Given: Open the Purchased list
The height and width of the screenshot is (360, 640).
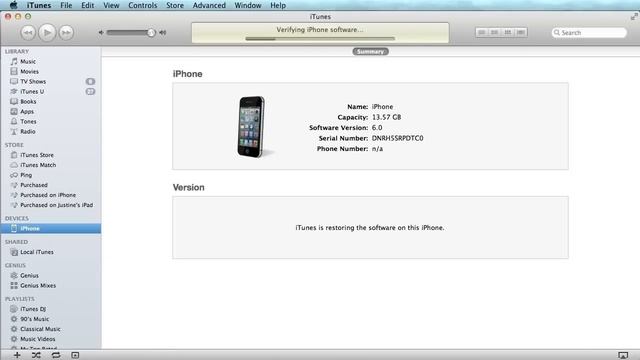Looking at the screenshot, I should coord(34,185).
